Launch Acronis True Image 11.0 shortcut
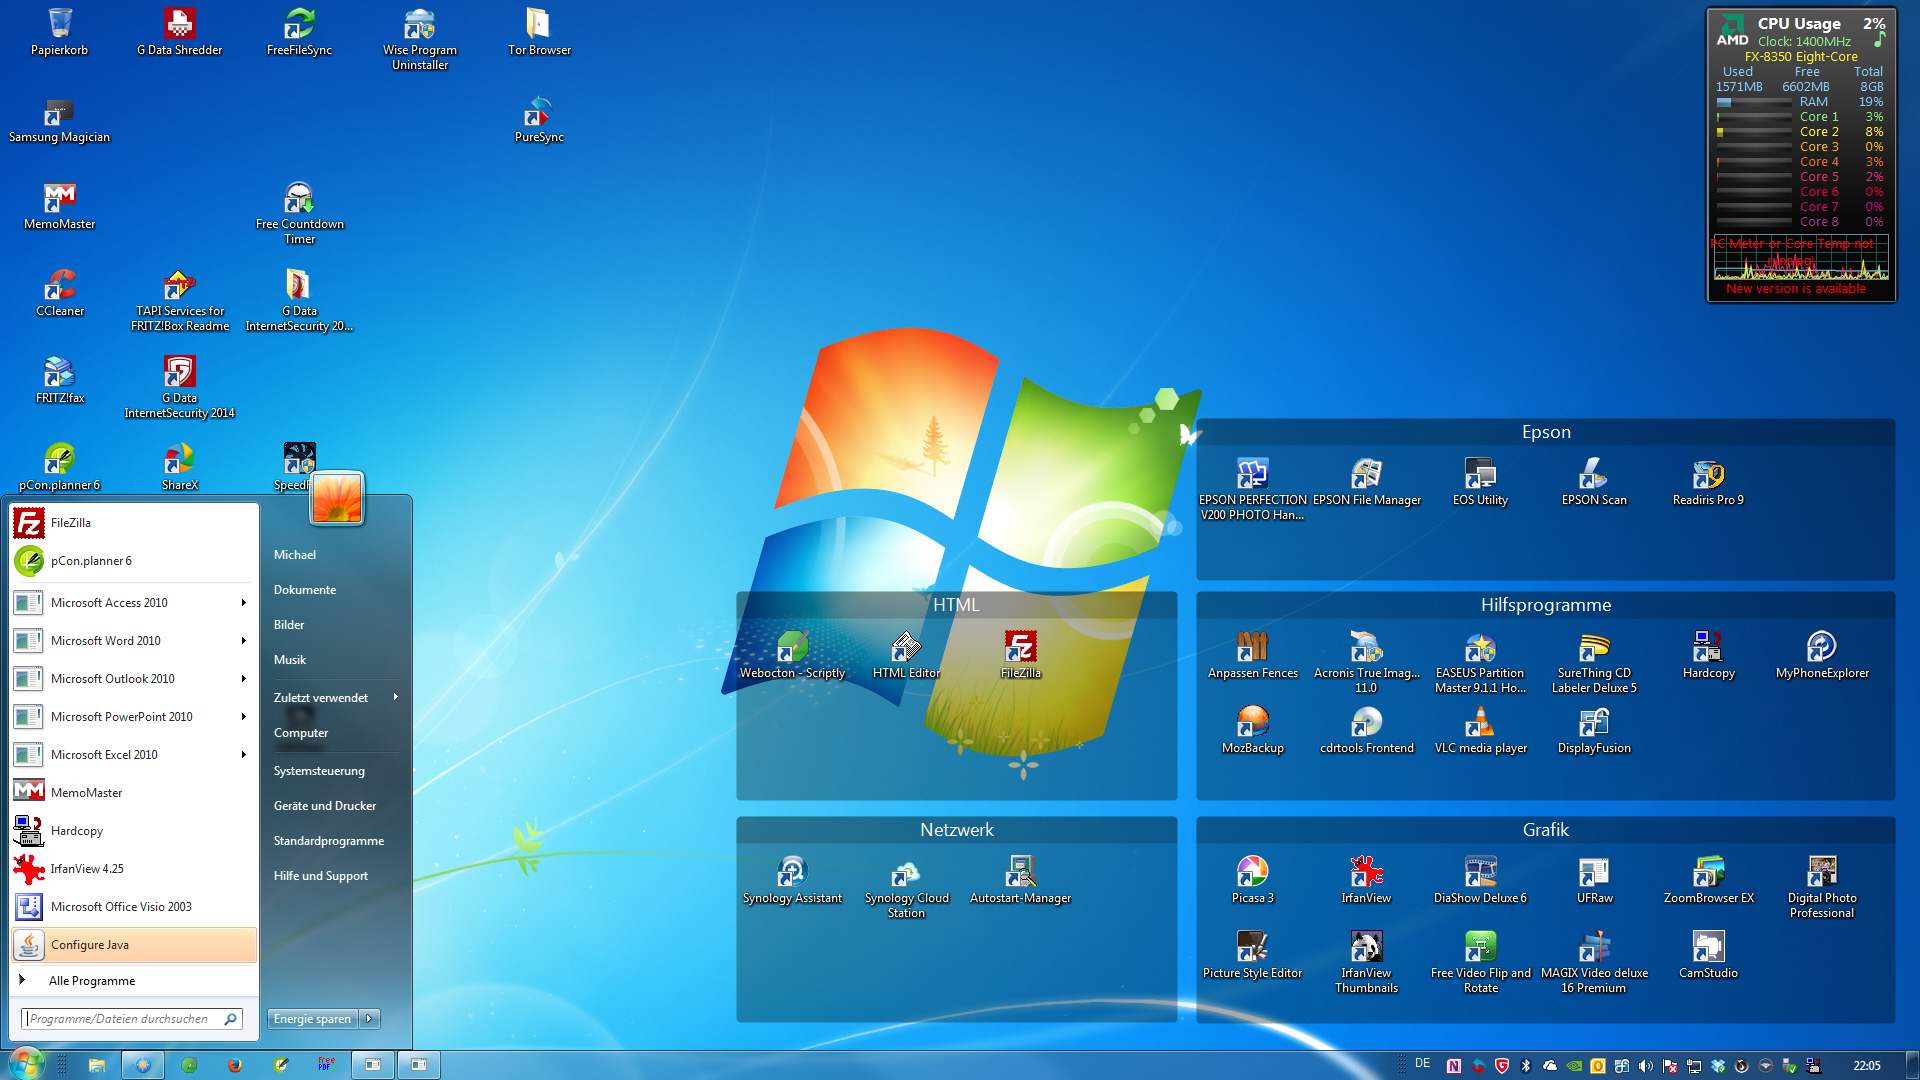The width and height of the screenshot is (1920, 1080). [1366, 662]
